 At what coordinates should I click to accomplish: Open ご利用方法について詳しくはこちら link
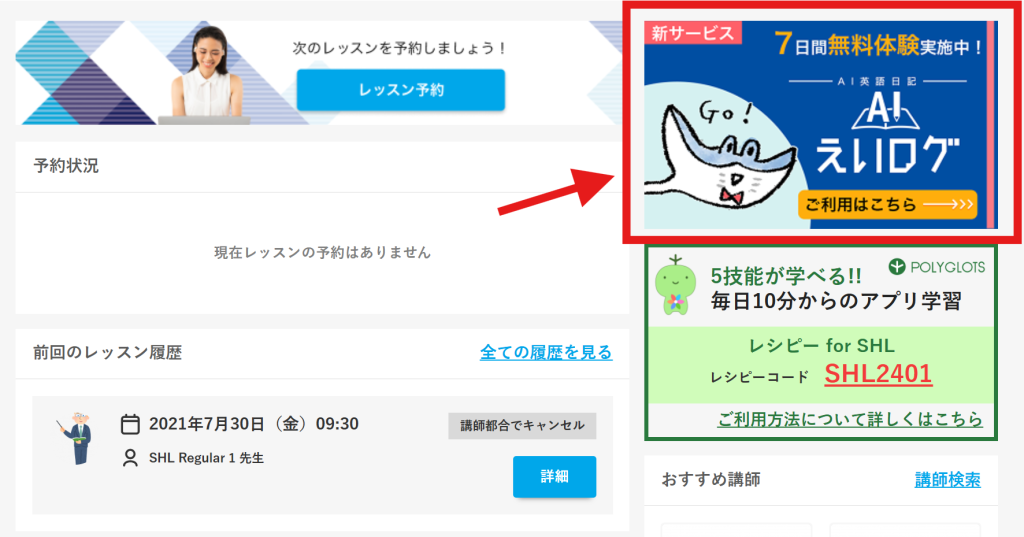(x=850, y=419)
